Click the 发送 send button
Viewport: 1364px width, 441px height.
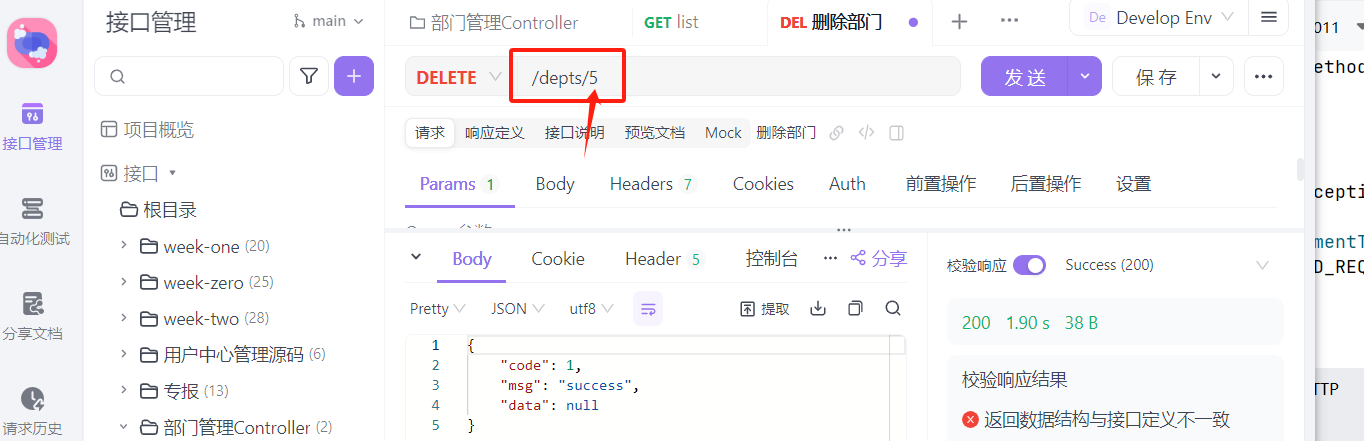[x=1025, y=77]
